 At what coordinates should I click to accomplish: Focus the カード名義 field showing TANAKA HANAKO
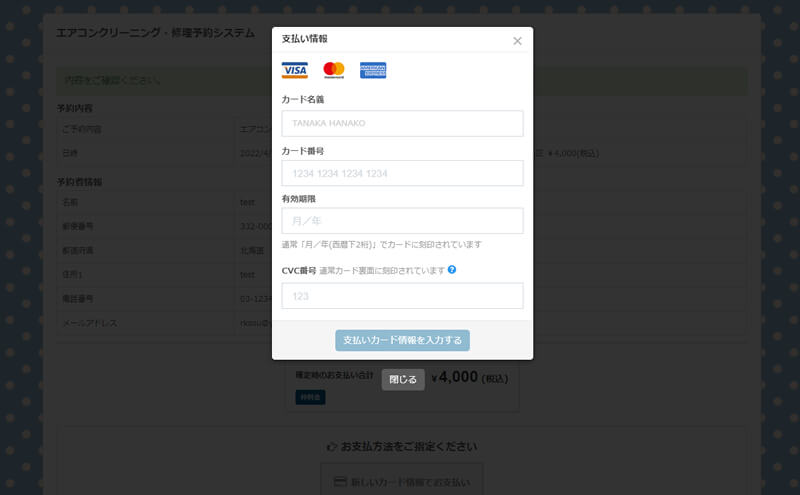click(402, 123)
